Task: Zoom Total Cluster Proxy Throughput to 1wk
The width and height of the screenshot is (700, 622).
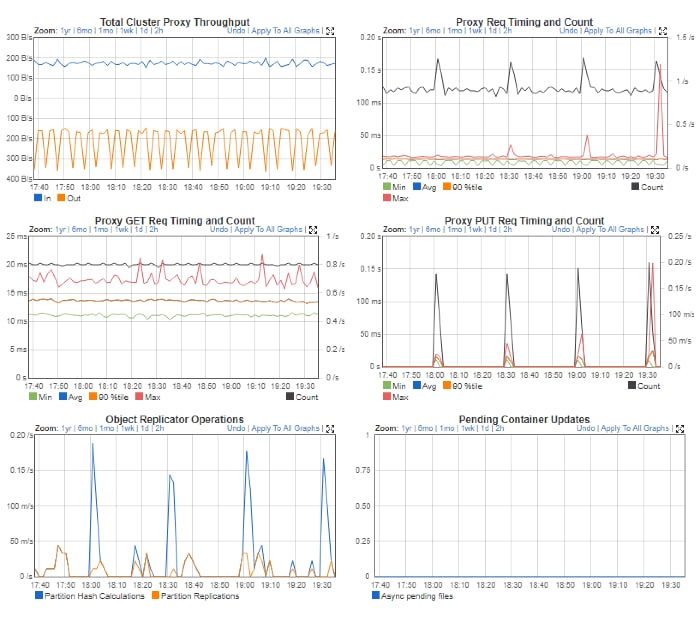Action: 127,30
